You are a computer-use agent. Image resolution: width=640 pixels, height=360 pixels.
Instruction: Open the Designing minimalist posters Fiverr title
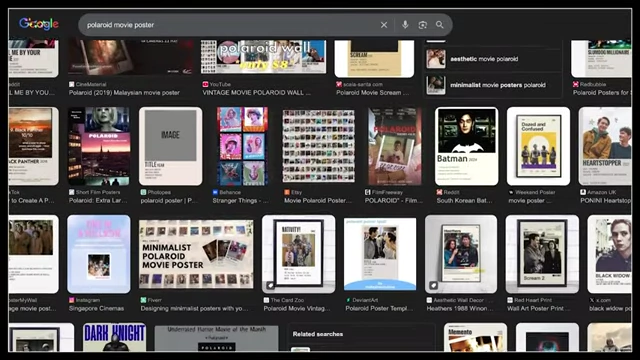[194, 309]
